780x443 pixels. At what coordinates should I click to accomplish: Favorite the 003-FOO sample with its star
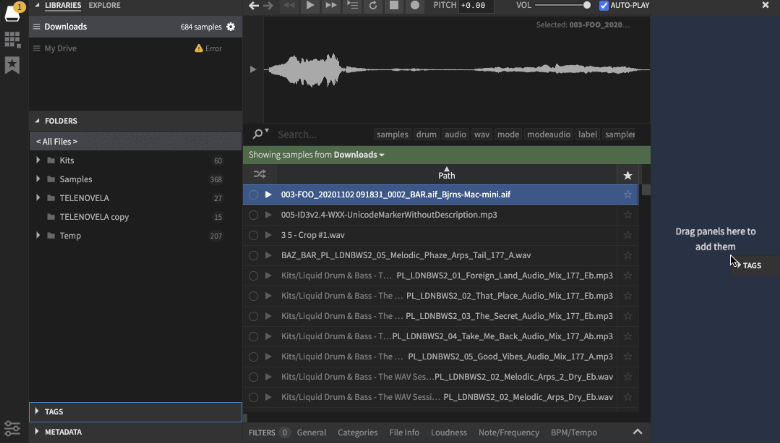click(628, 195)
